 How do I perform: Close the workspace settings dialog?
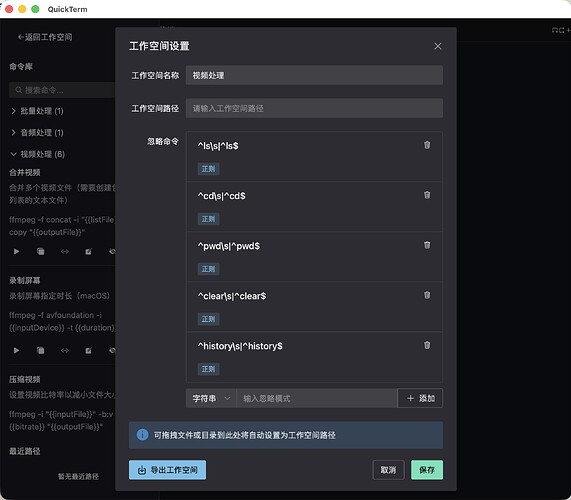click(438, 46)
